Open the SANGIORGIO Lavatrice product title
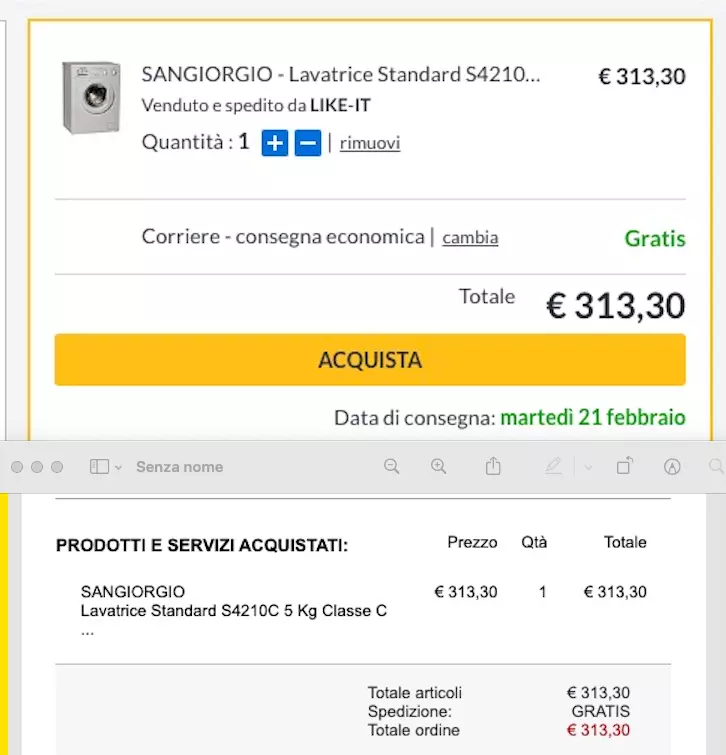 (341, 75)
